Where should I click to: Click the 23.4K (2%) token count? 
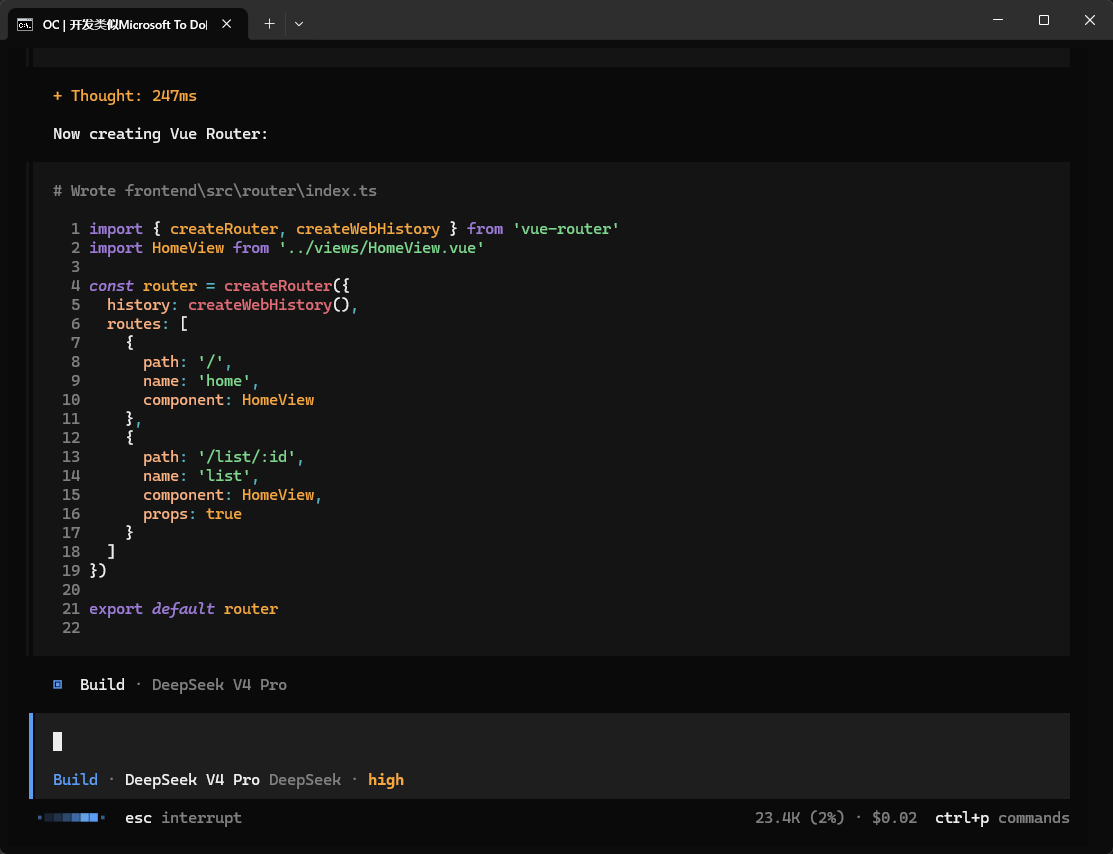[799, 818]
